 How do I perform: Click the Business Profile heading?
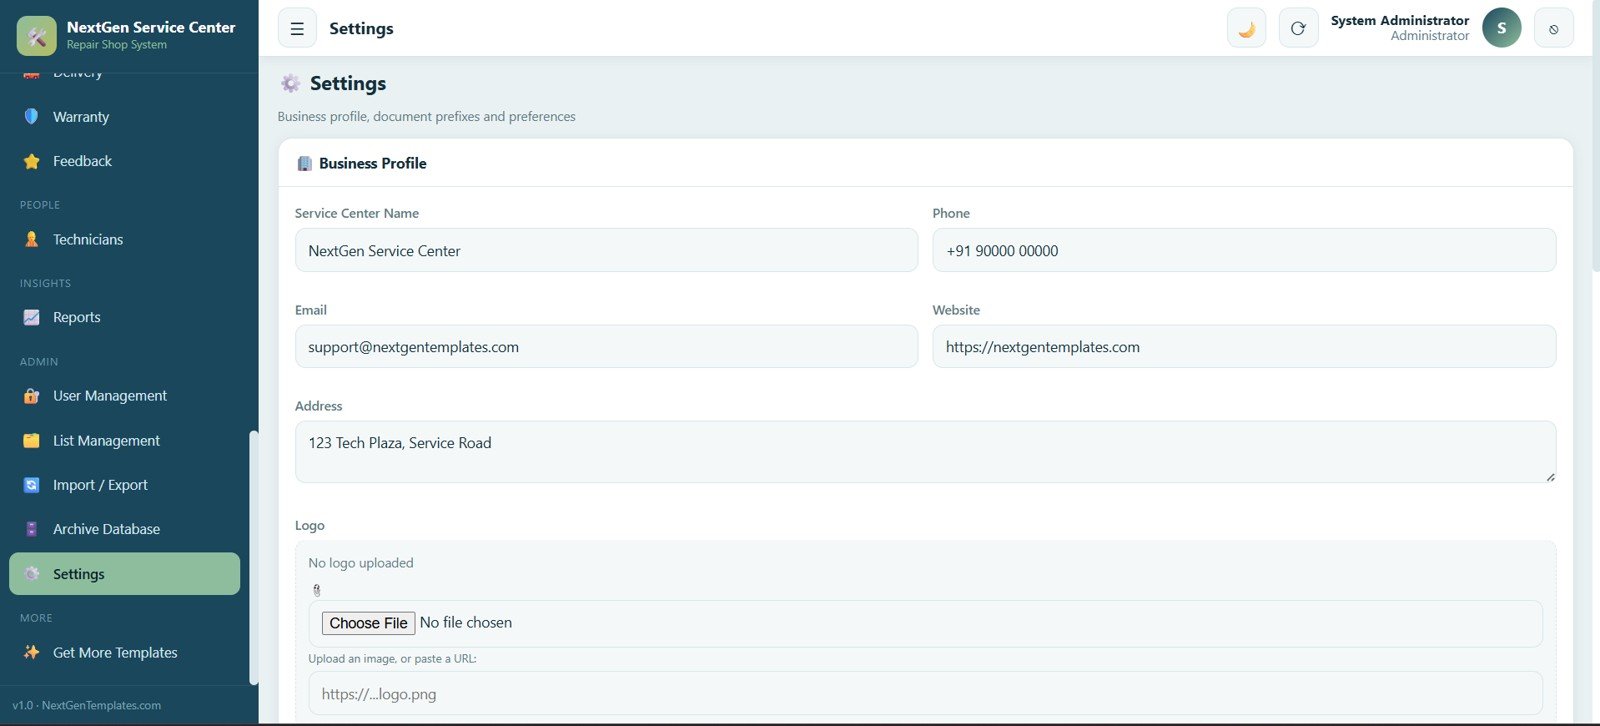372,164
